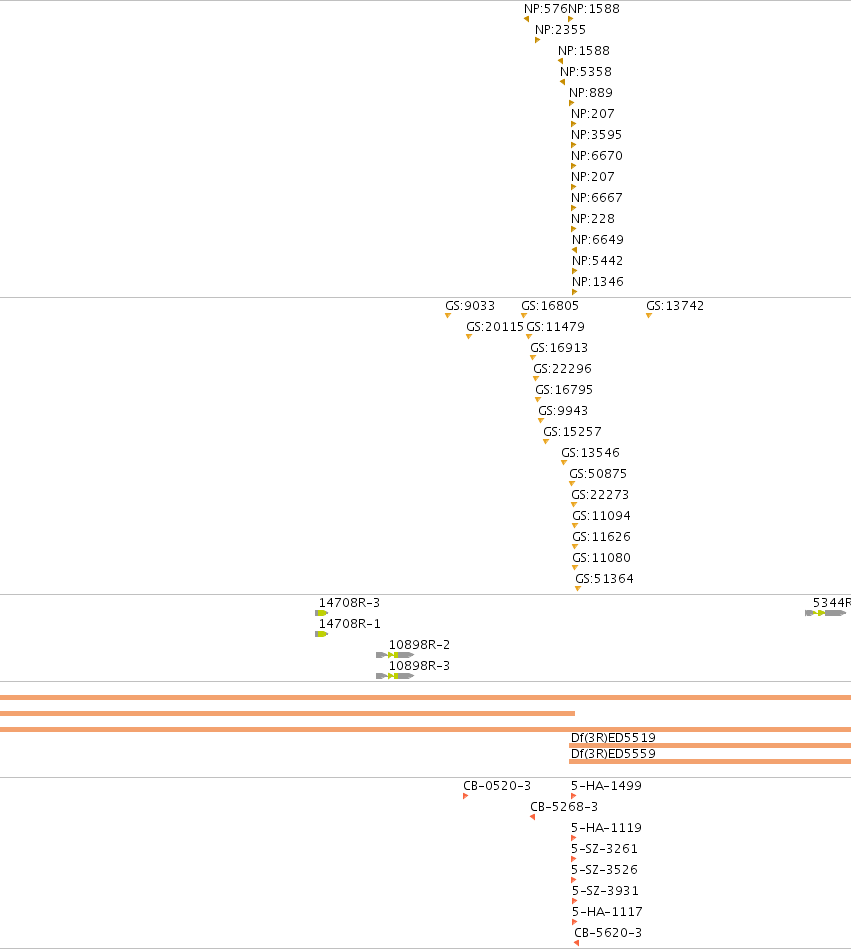This screenshot has width=851, height=949.
Task: Select the 10898R-3 transcript glyph
Action: tap(395, 676)
